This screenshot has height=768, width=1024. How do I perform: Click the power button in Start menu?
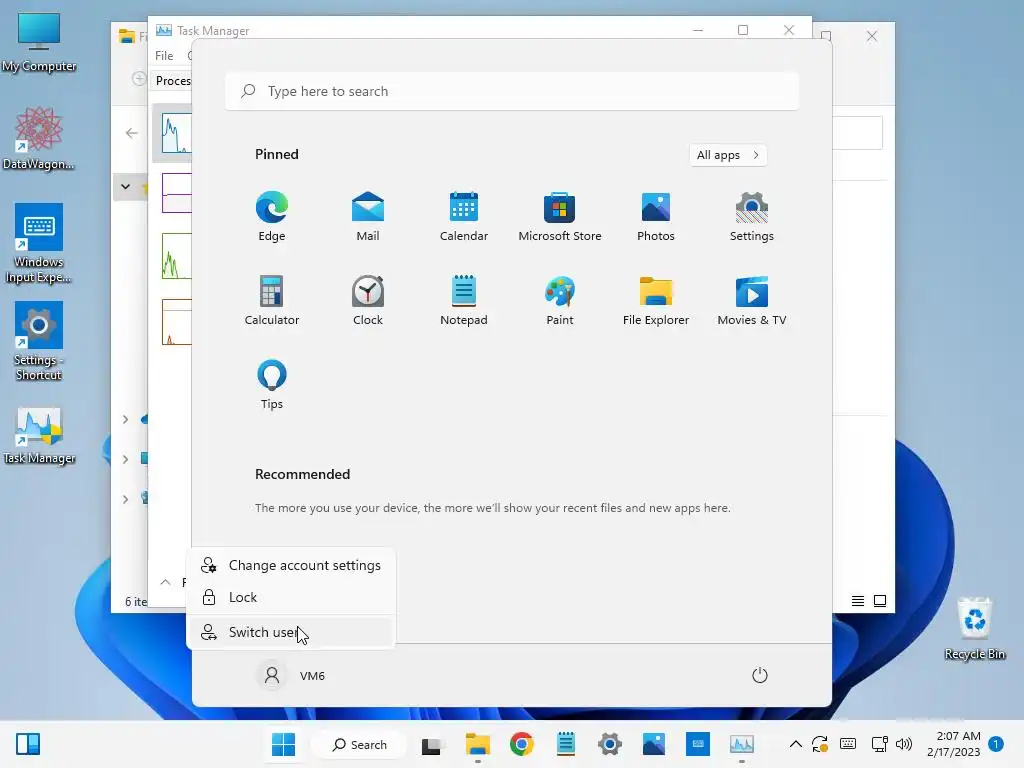pyautogui.click(x=760, y=675)
